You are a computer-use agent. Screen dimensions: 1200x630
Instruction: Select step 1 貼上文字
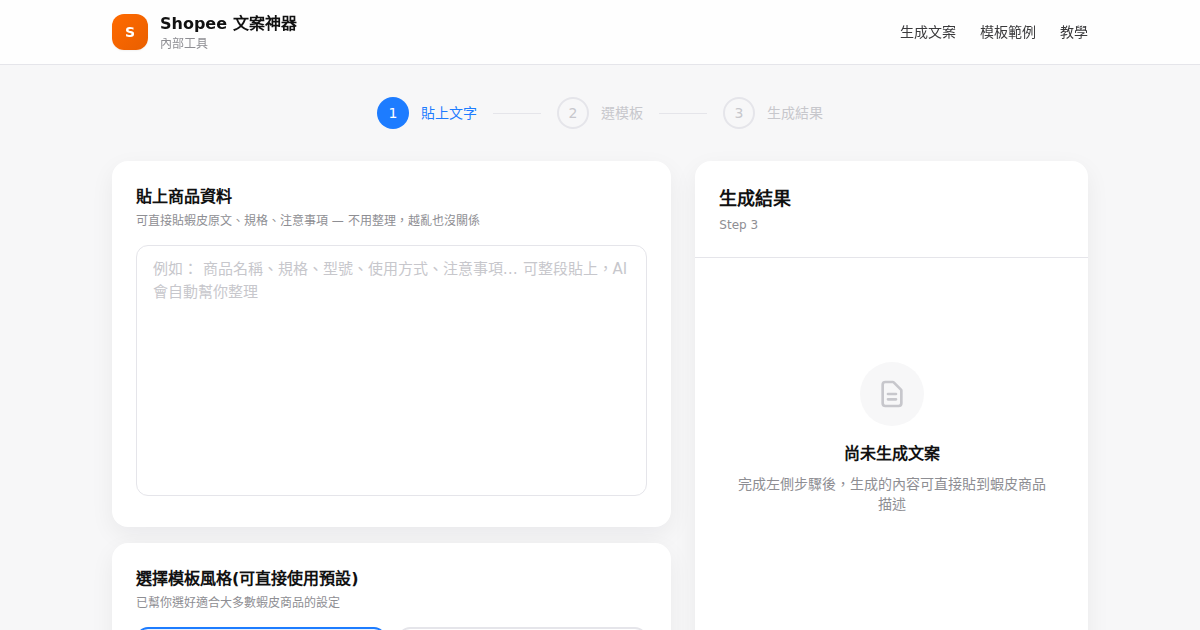[427, 113]
